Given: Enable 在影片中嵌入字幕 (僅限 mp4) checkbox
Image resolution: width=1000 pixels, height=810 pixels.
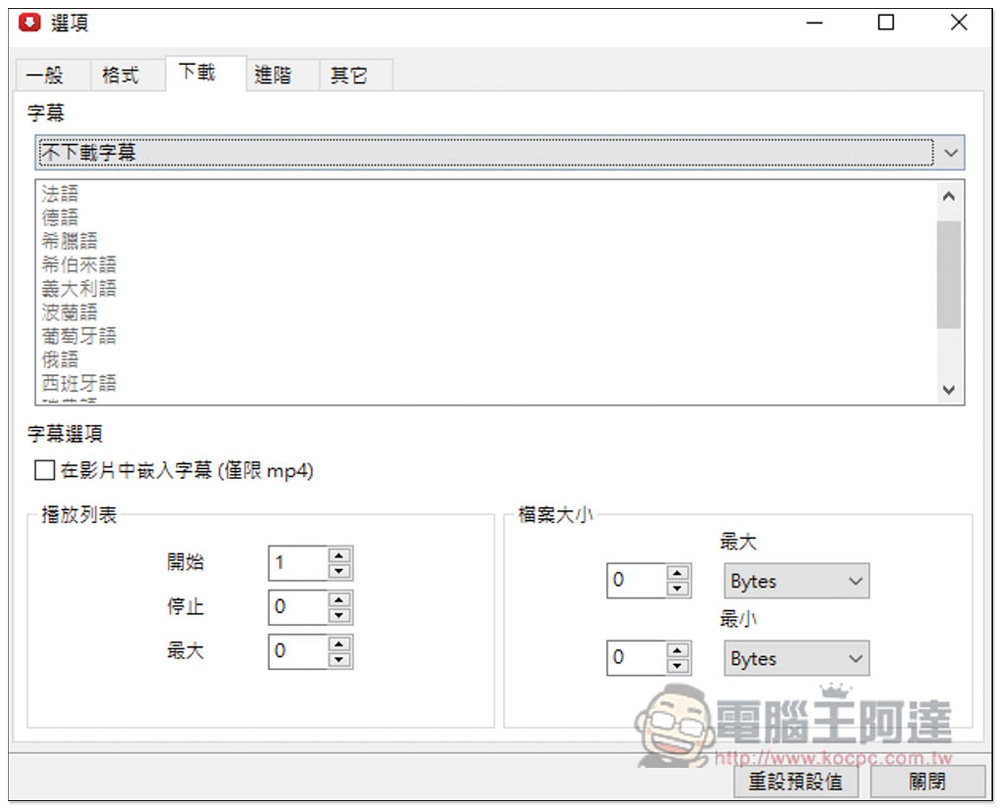Looking at the screenshot, I should click(x=45, y=471).
